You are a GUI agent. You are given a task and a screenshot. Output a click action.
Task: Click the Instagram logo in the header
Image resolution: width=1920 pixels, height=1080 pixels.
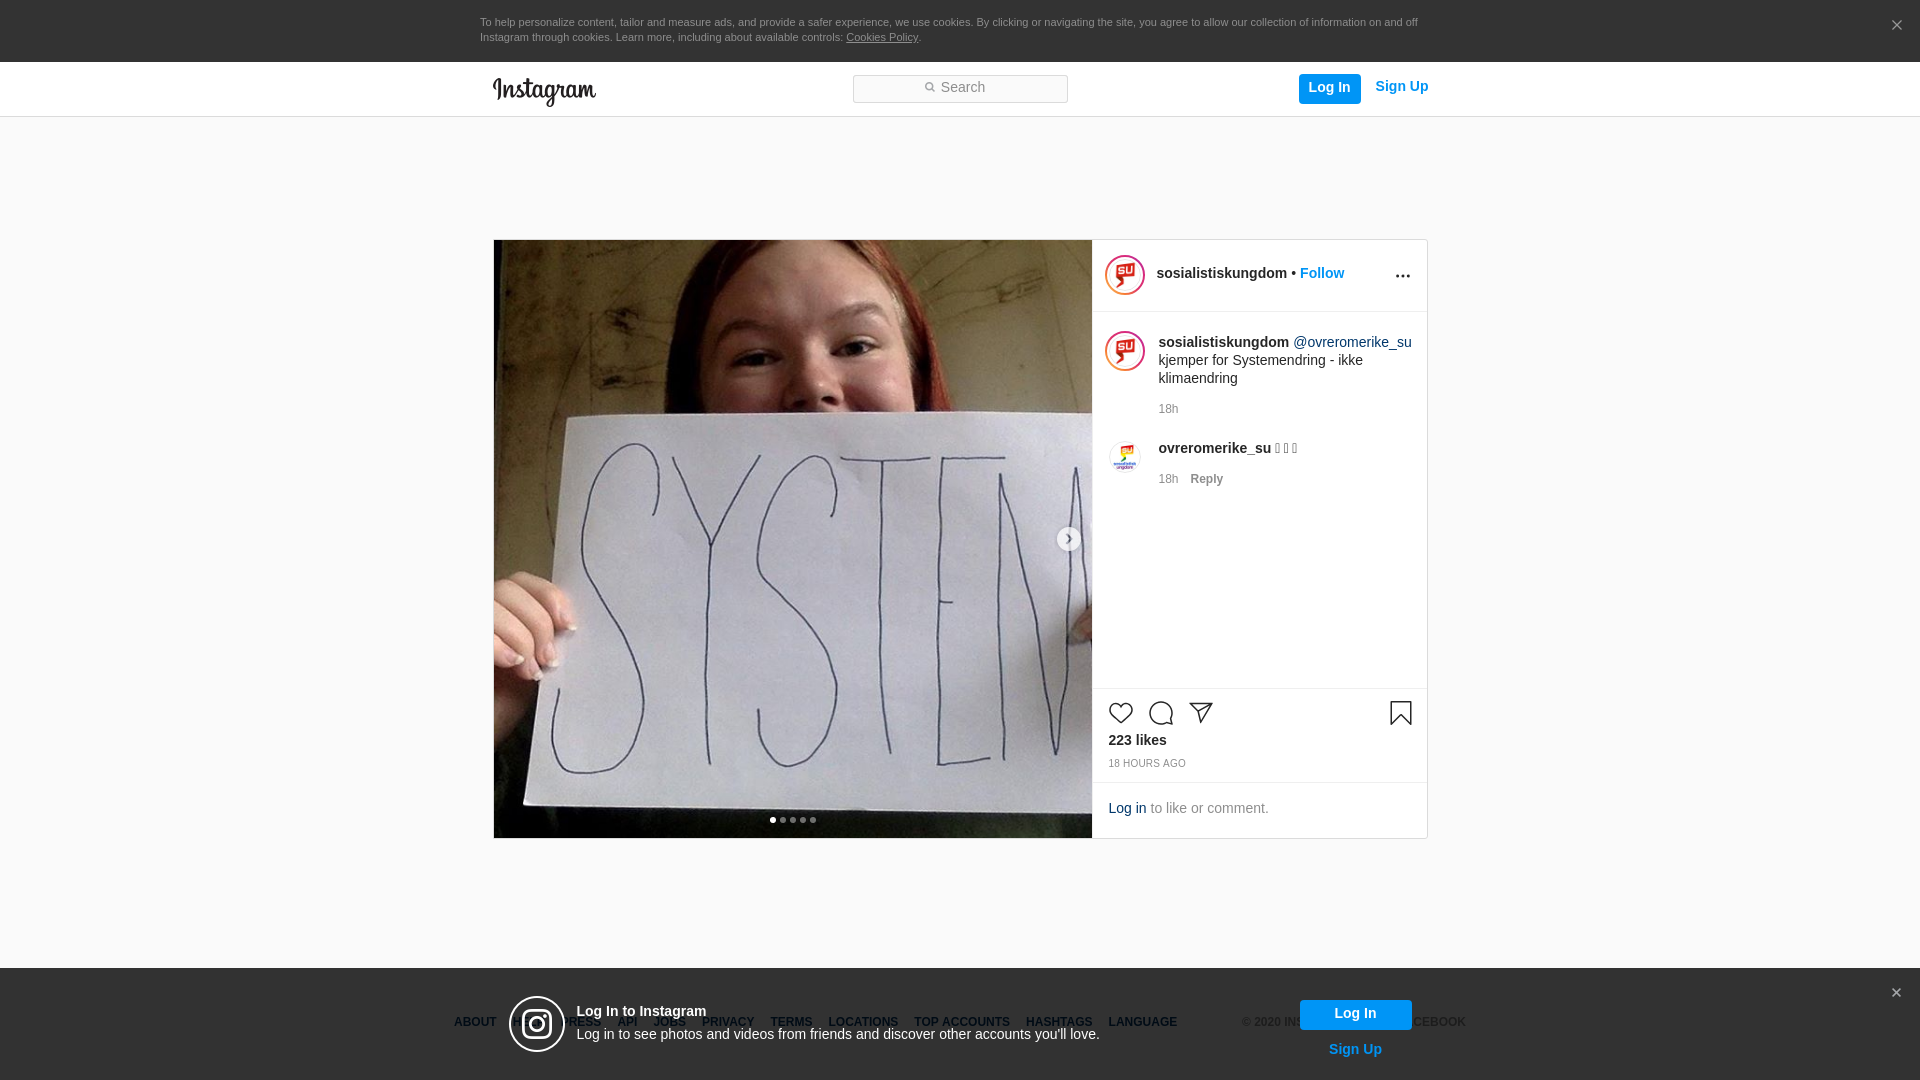[x=544, y=92]
